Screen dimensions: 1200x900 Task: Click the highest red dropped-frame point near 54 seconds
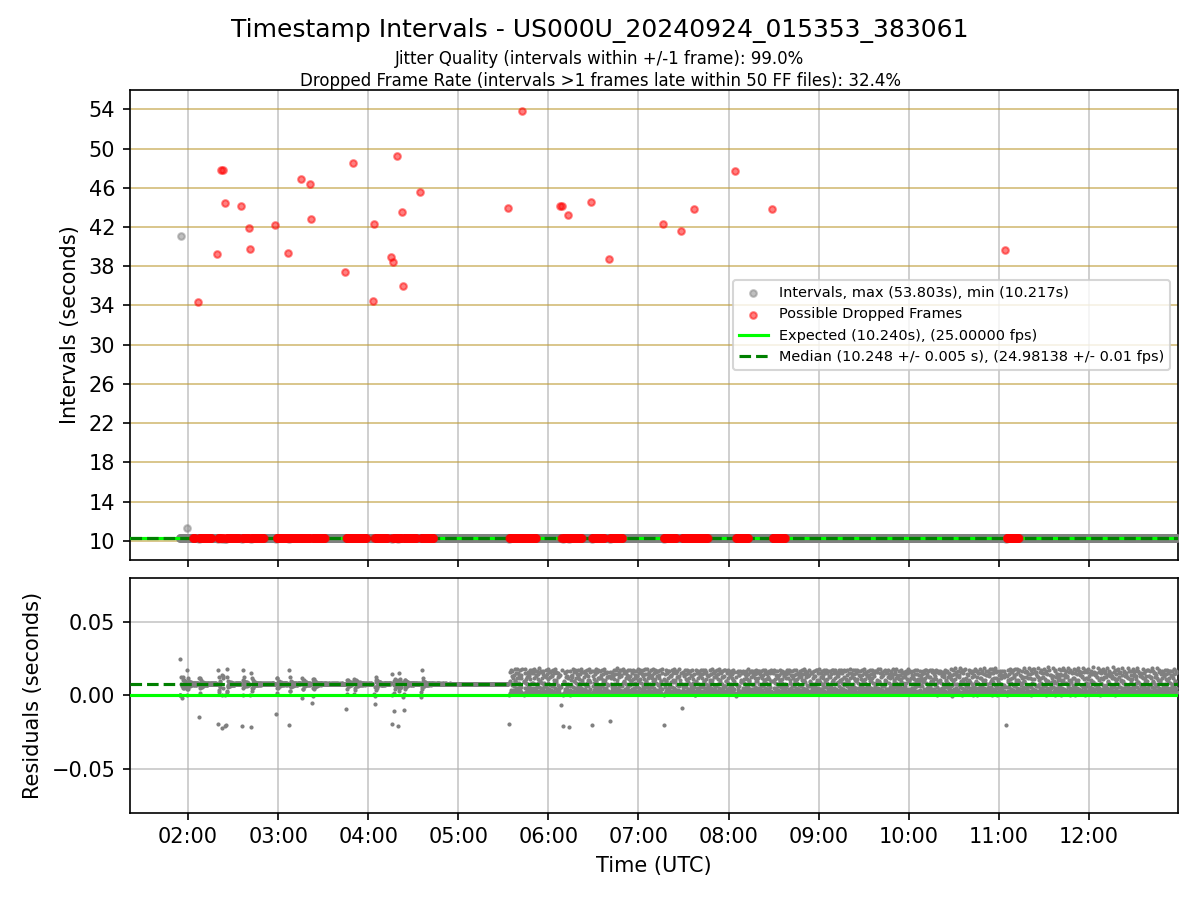pyautogui.click(x=522, y=111)
